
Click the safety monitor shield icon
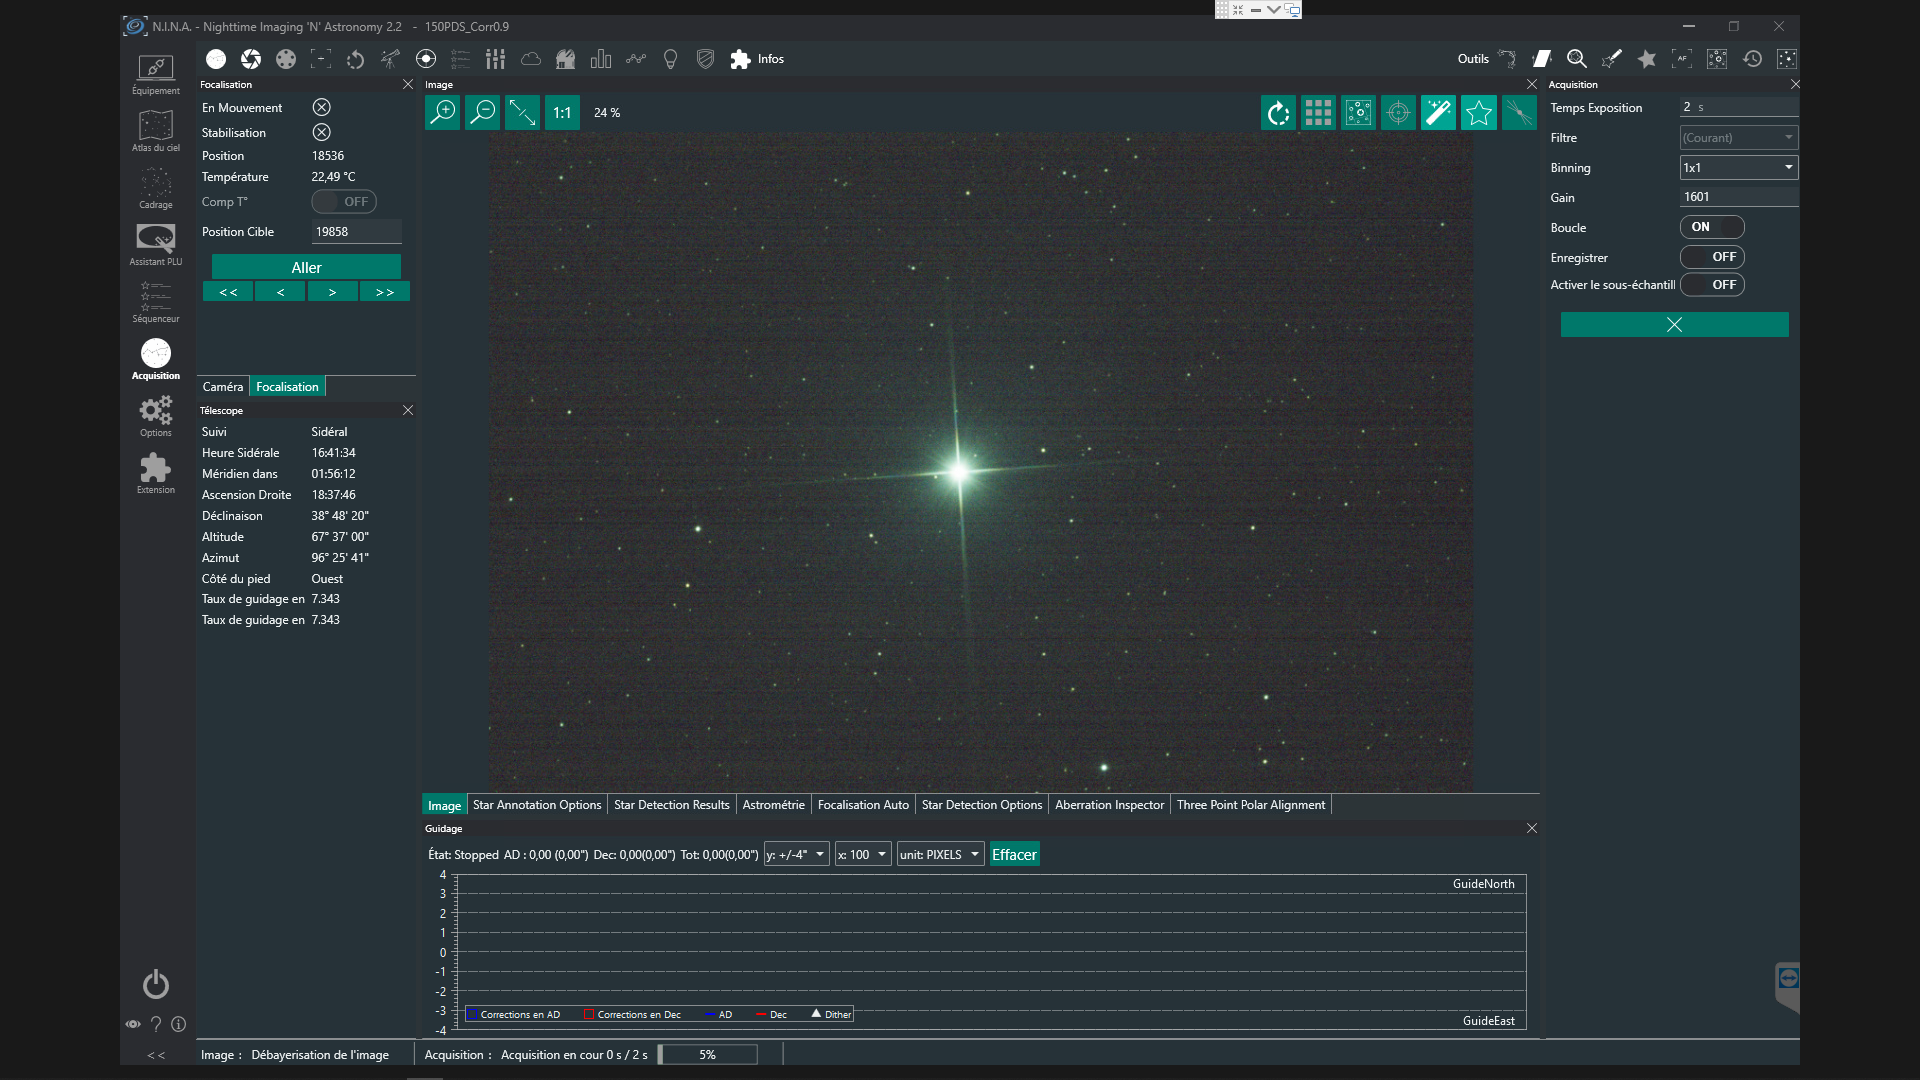point(706,59)
